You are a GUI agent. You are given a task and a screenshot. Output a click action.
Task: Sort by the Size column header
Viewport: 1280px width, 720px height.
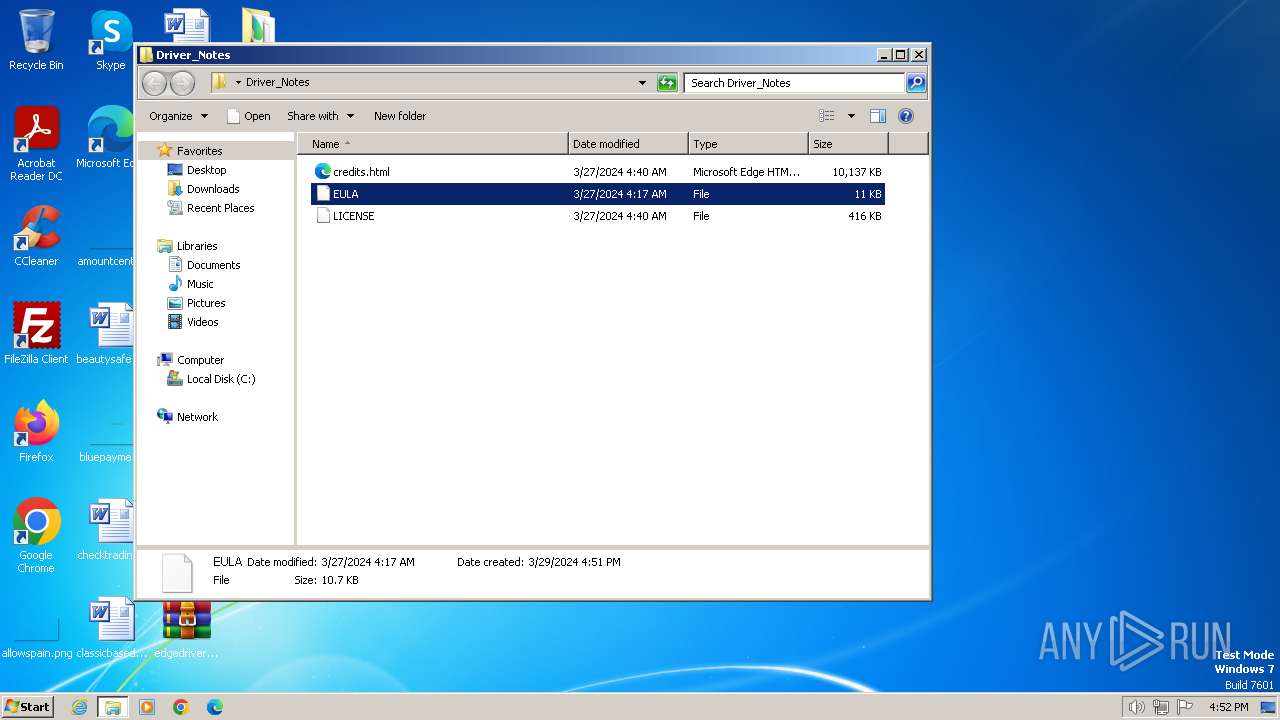pyautogui.click(x=848, y=144)
